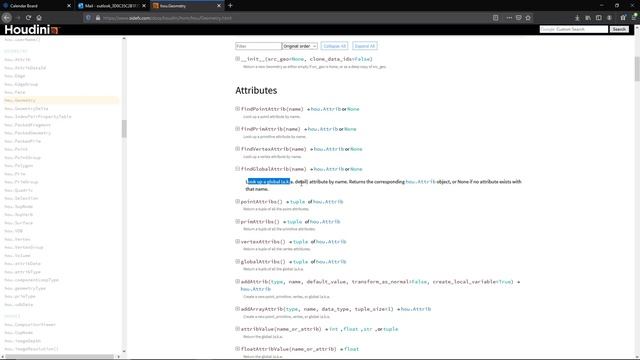Open the Library toolbar icon
This screenshot has height=360, width=640.
point(588,18)
